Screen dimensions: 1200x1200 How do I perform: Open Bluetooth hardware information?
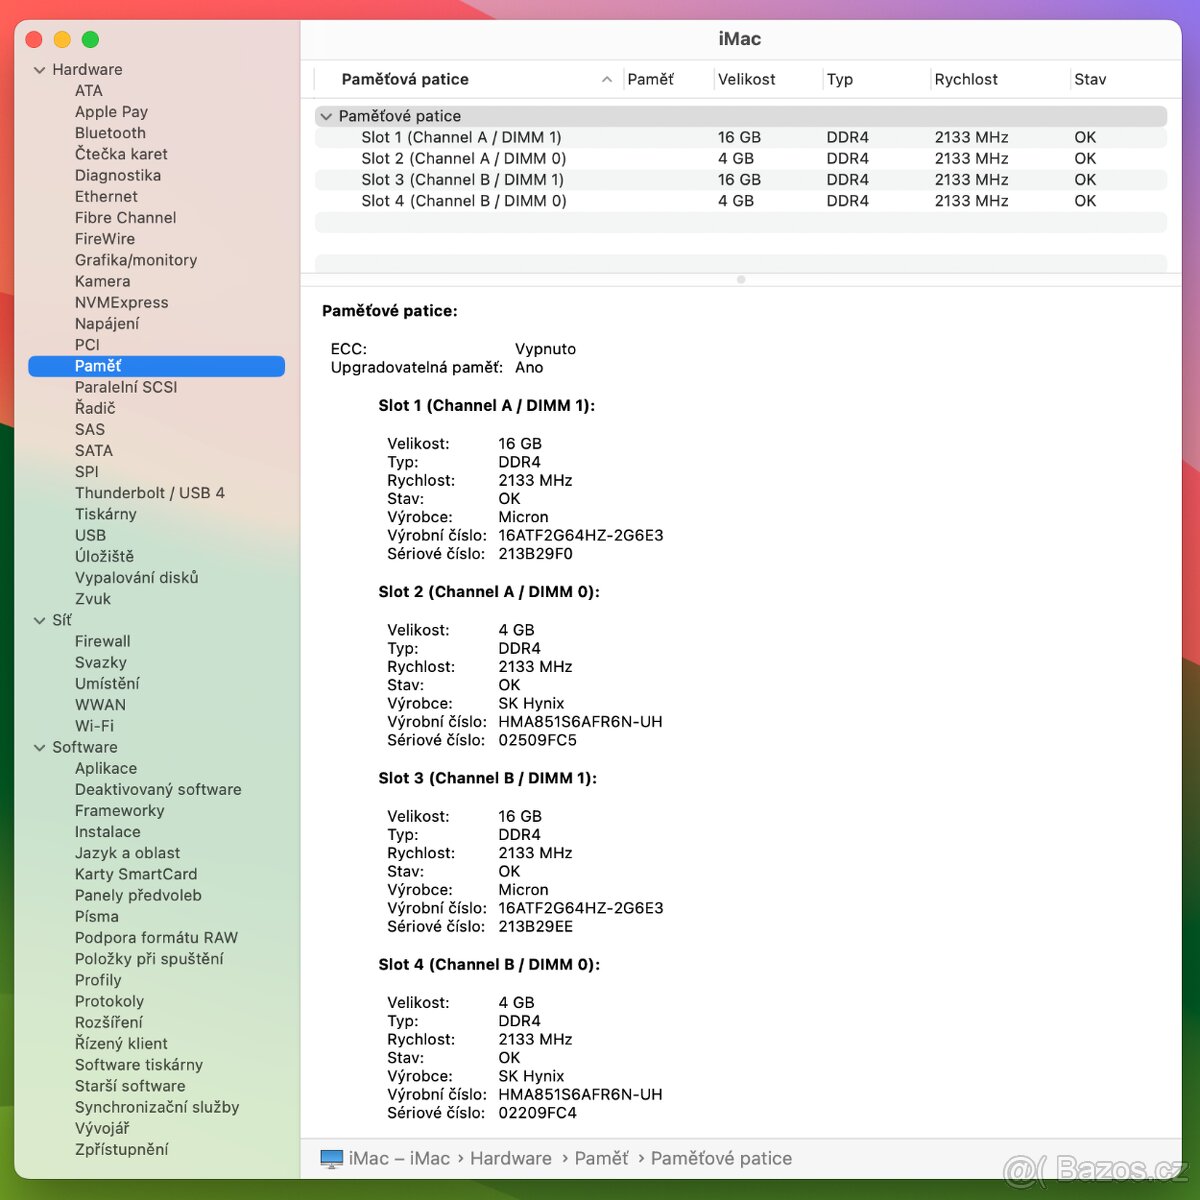[110, 132]
